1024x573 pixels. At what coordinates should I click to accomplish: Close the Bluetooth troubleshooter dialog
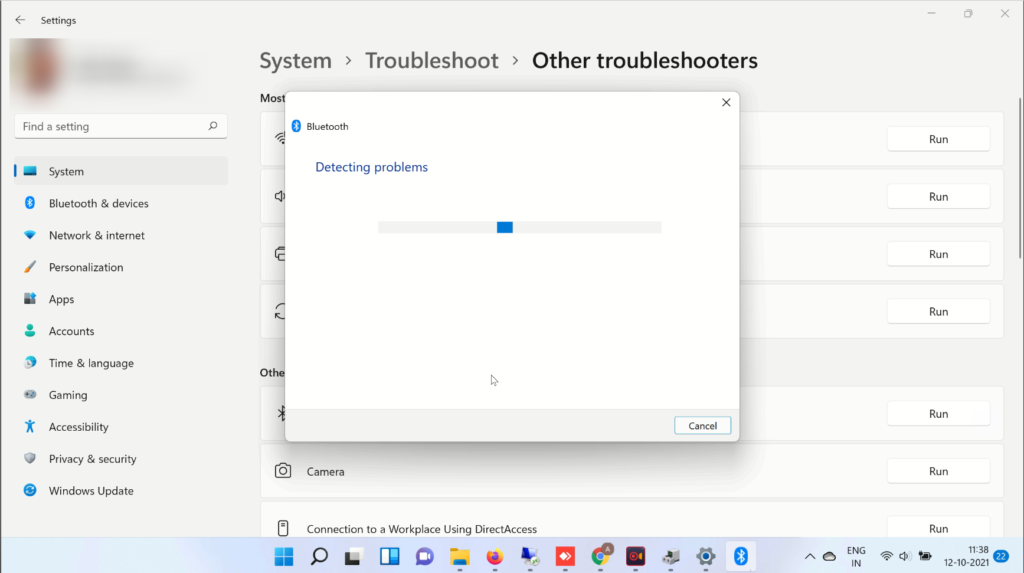tap(726, 103)
